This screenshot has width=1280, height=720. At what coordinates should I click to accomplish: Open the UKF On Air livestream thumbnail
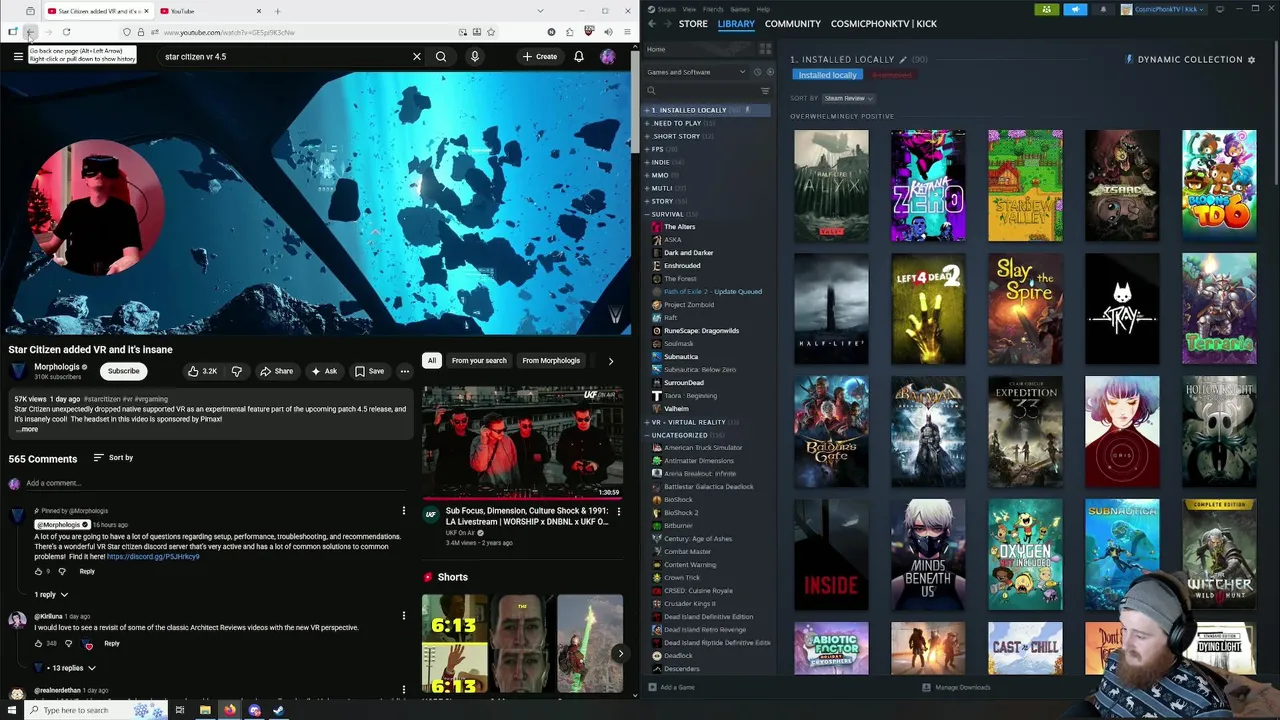(522, 442)
